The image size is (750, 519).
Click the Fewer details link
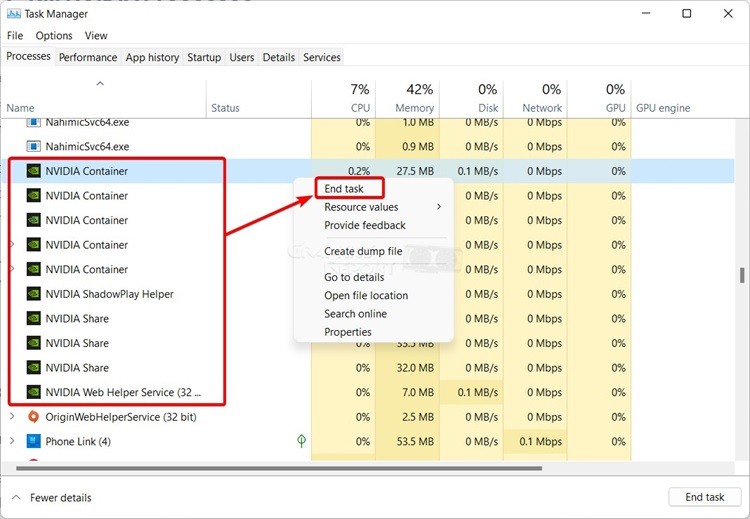pyautogui.click(x=60, y=498)
